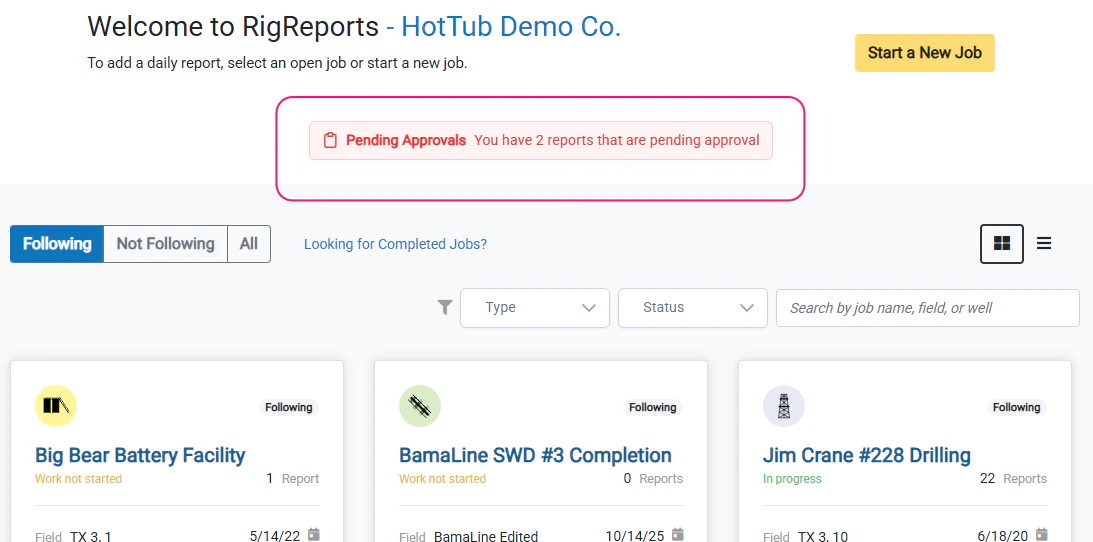Click the date 6/18/20

pos(1002,536)
